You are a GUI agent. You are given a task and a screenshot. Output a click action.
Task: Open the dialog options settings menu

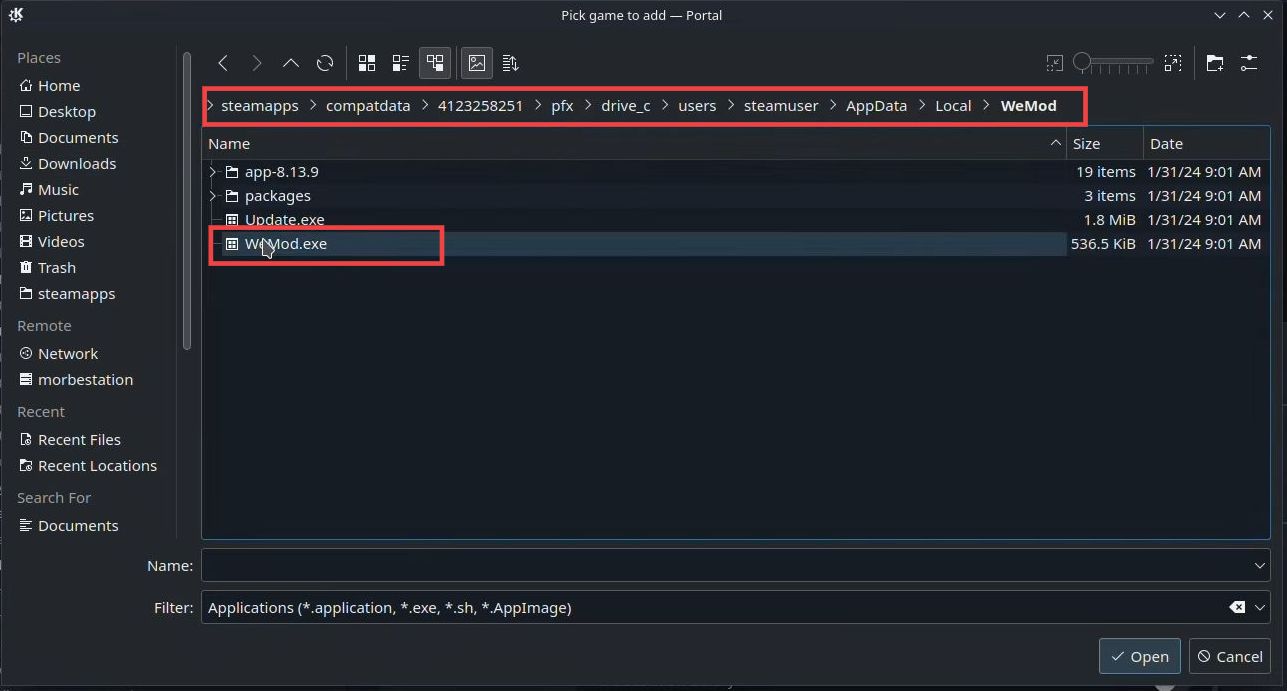[1249, 63]
